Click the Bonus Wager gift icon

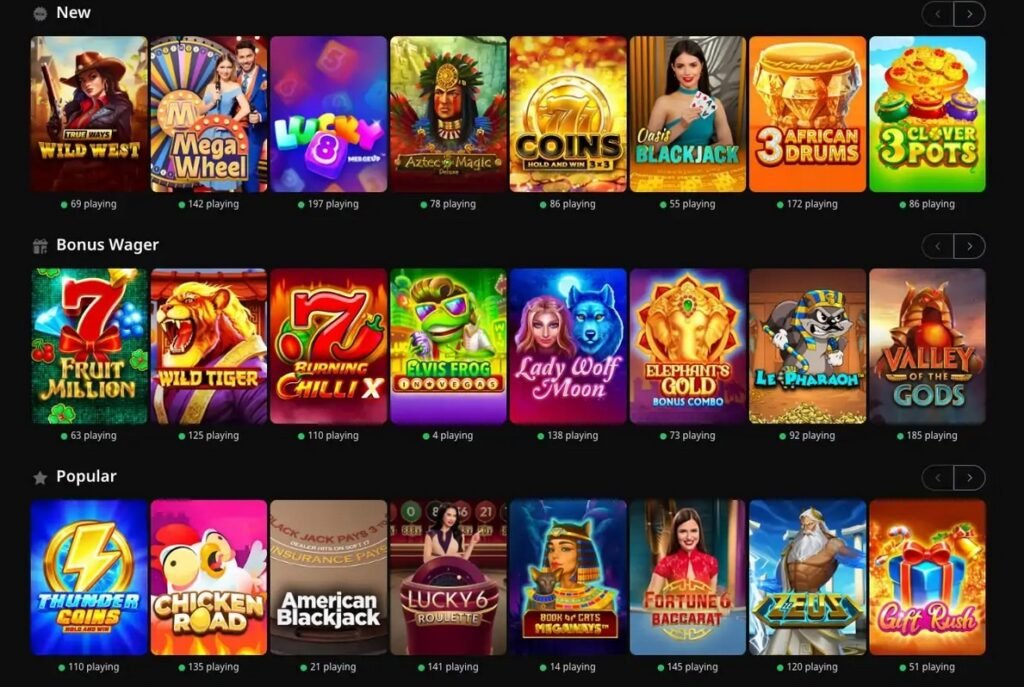(40, 246)
